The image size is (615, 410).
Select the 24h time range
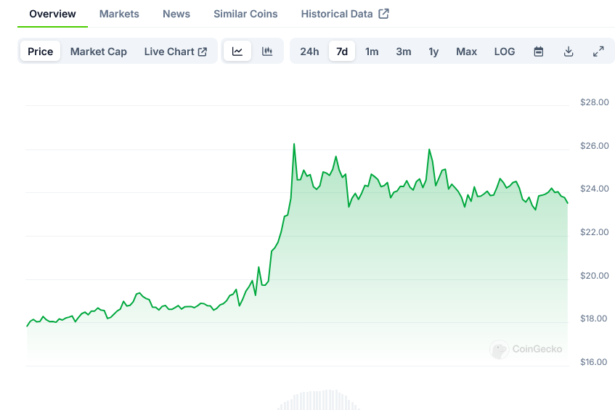pos(309,52)
